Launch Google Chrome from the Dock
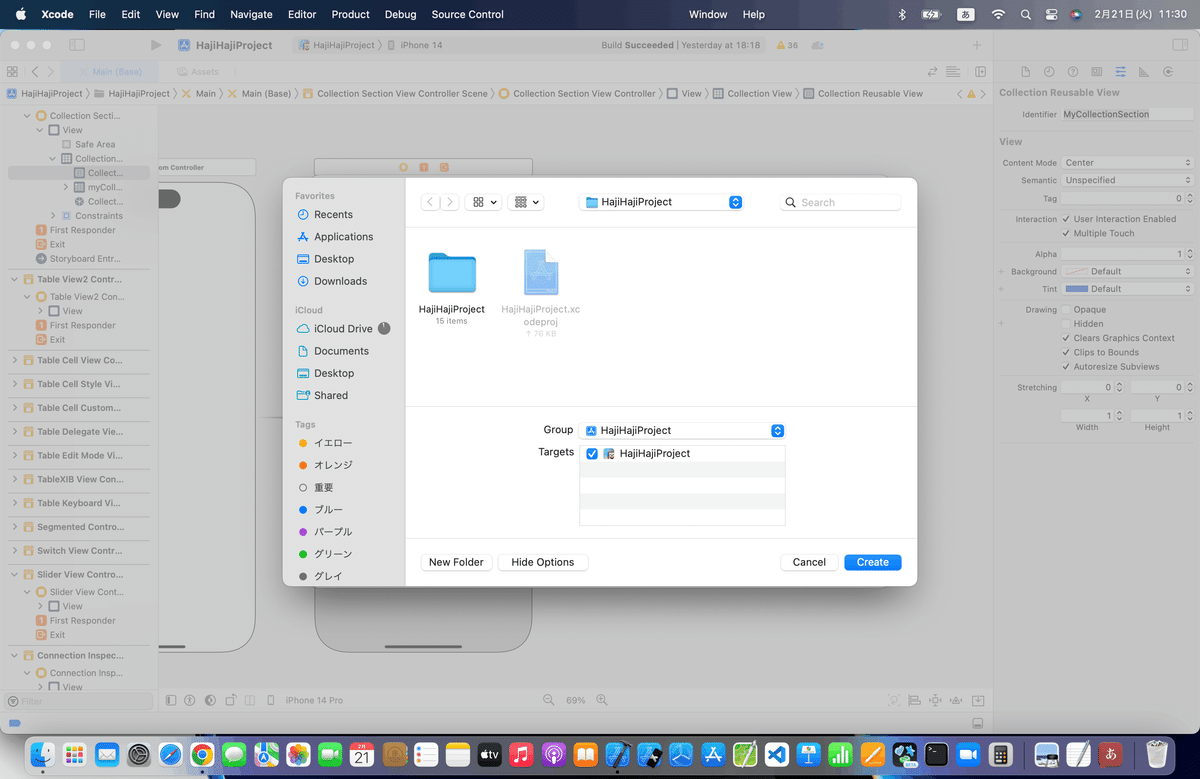 (202, 754)
